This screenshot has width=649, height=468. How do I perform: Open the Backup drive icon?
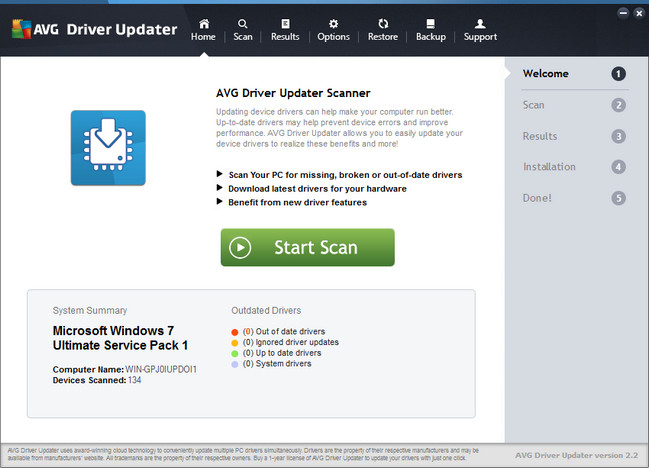430,23
